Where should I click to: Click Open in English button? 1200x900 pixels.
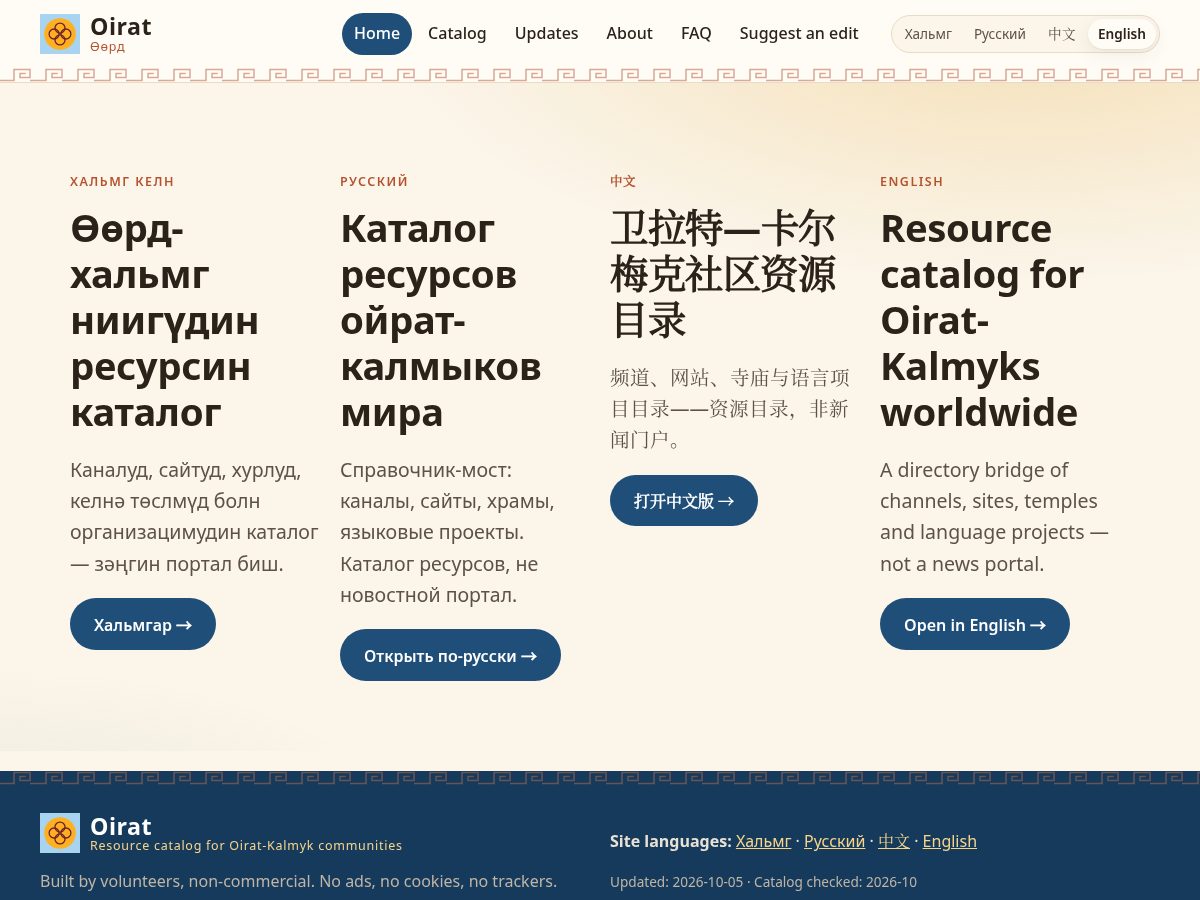(975, 624)
